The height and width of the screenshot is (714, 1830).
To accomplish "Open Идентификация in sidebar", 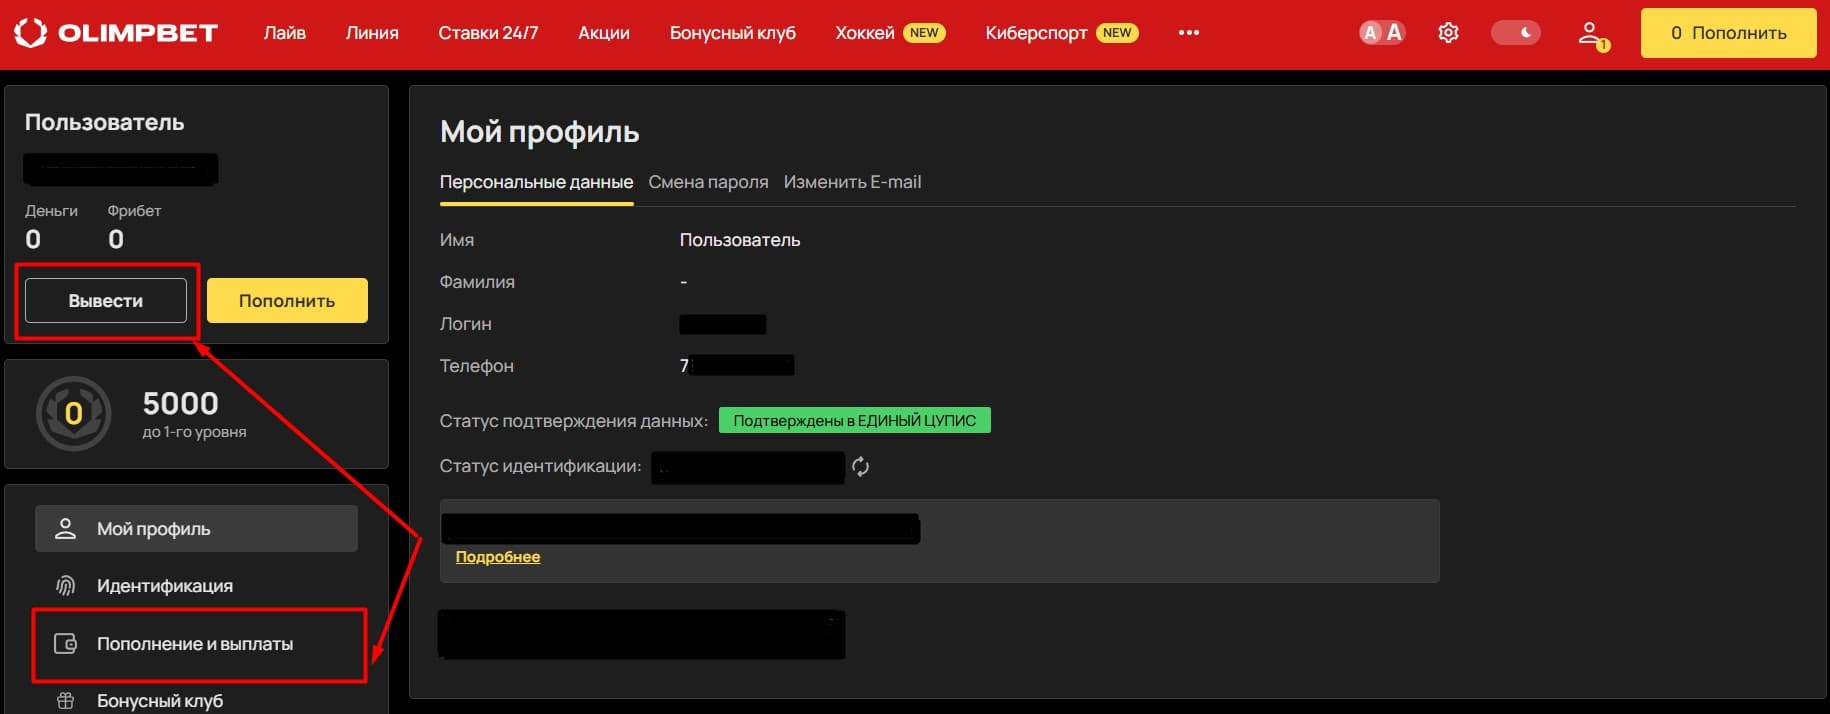I will point(196,586).
